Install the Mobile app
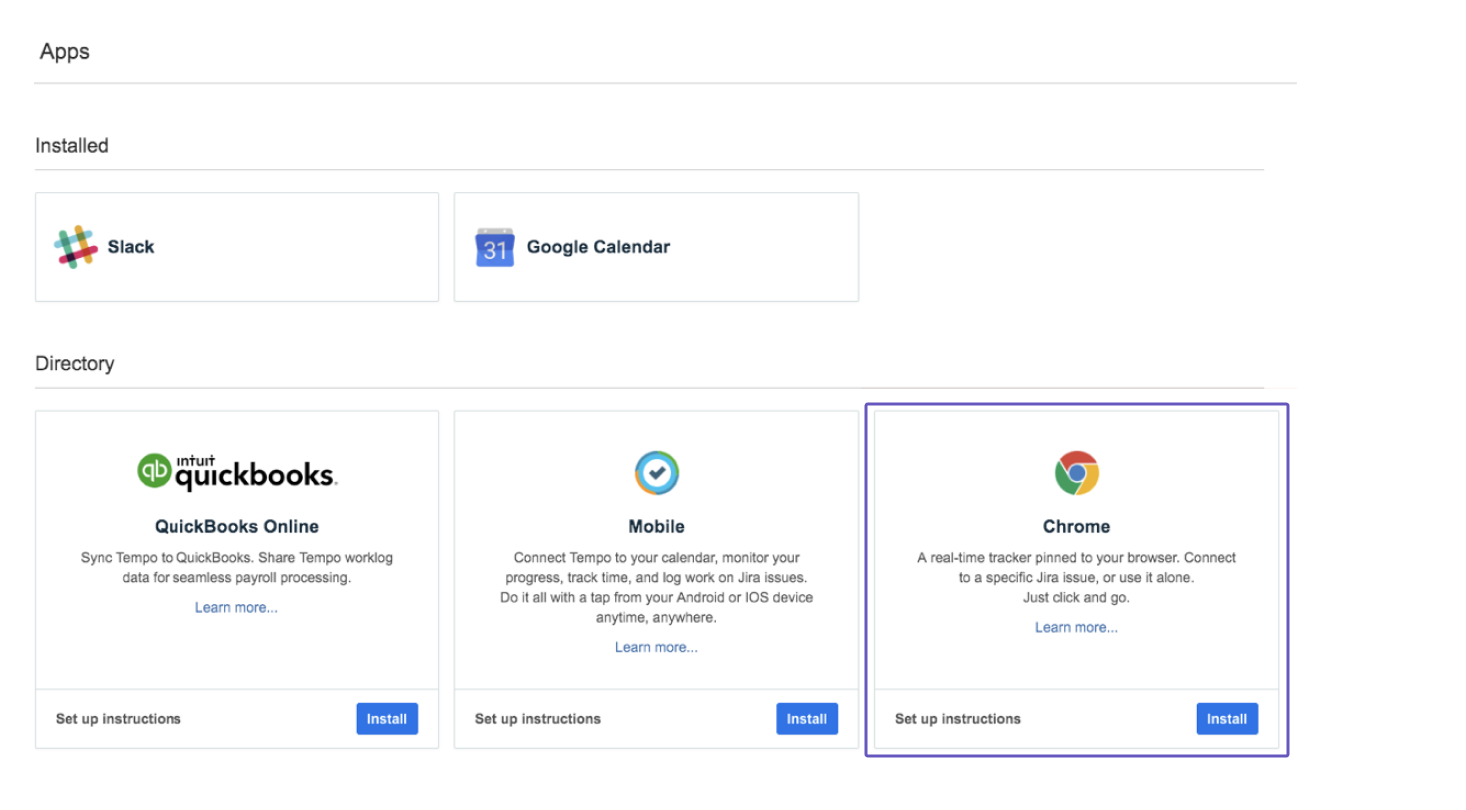The height and width of the screenshot is (810, 1466). (807, 719)
